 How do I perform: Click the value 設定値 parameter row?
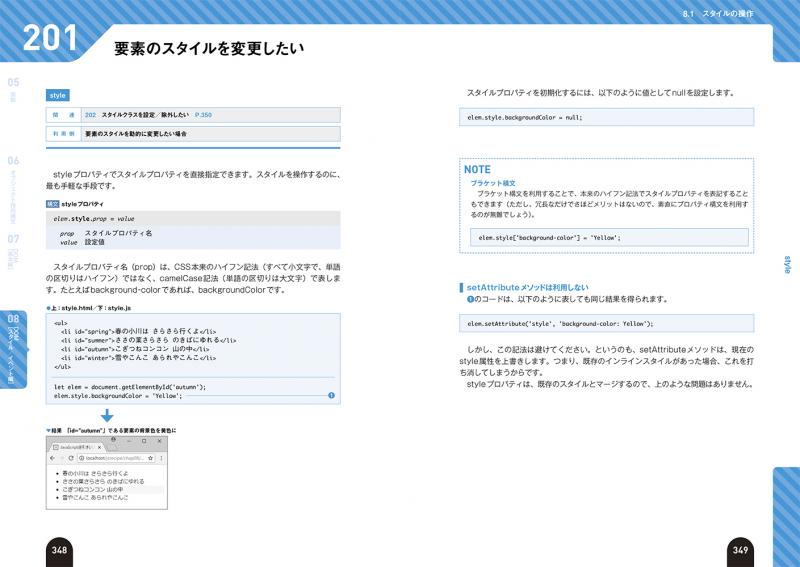pos(82,242)
